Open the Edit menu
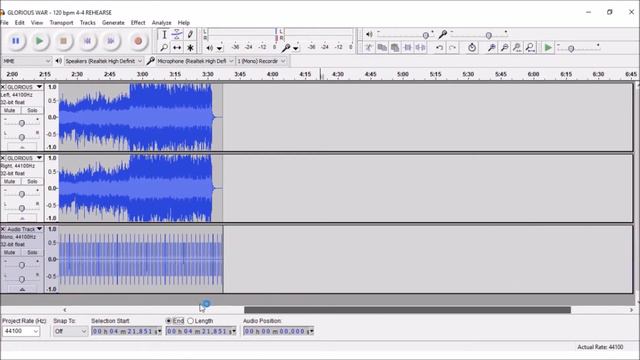Viewport: 640px width, 360px height. (20, 22)
